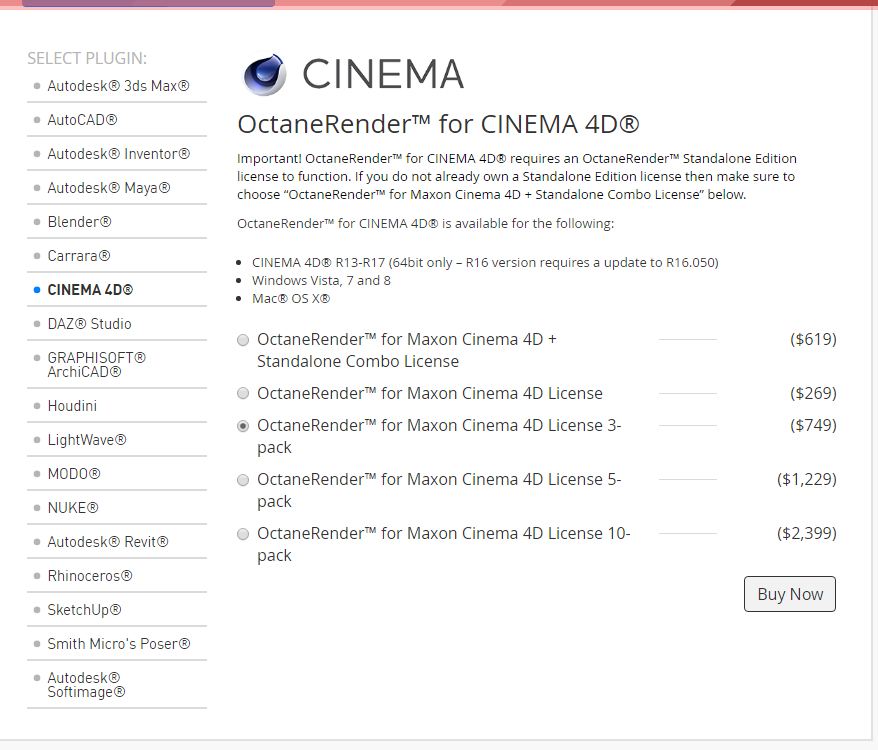Image resolution: width=878 pixels, height=750 pixels.
Task: Click the 'SELECT PLUGIN:' heading
Action: 87,58
